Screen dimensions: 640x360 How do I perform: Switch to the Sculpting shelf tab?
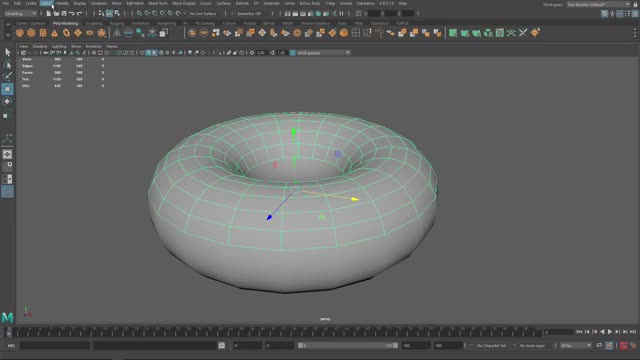point(94,23)
